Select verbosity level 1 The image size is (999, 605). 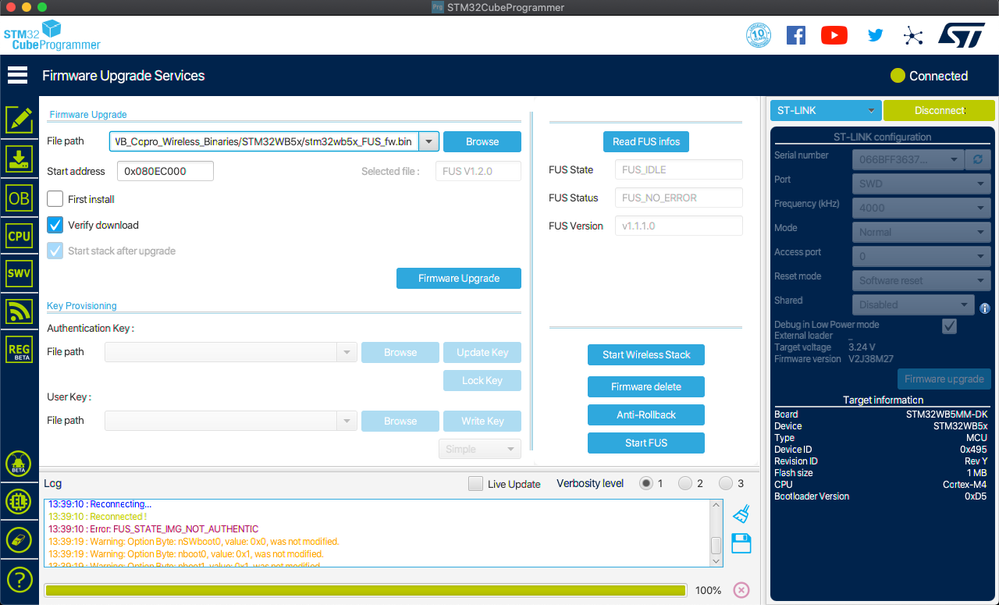646,483
